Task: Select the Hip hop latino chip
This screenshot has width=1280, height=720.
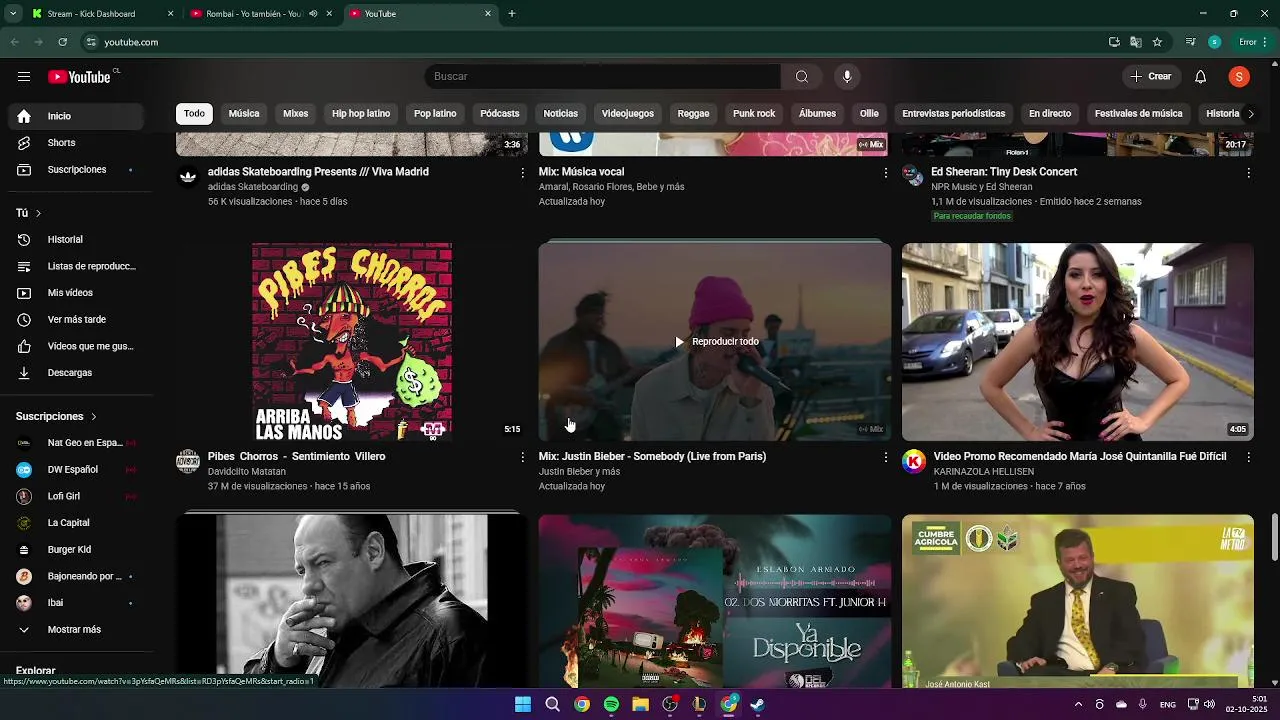Action: [x=361, y=114]
